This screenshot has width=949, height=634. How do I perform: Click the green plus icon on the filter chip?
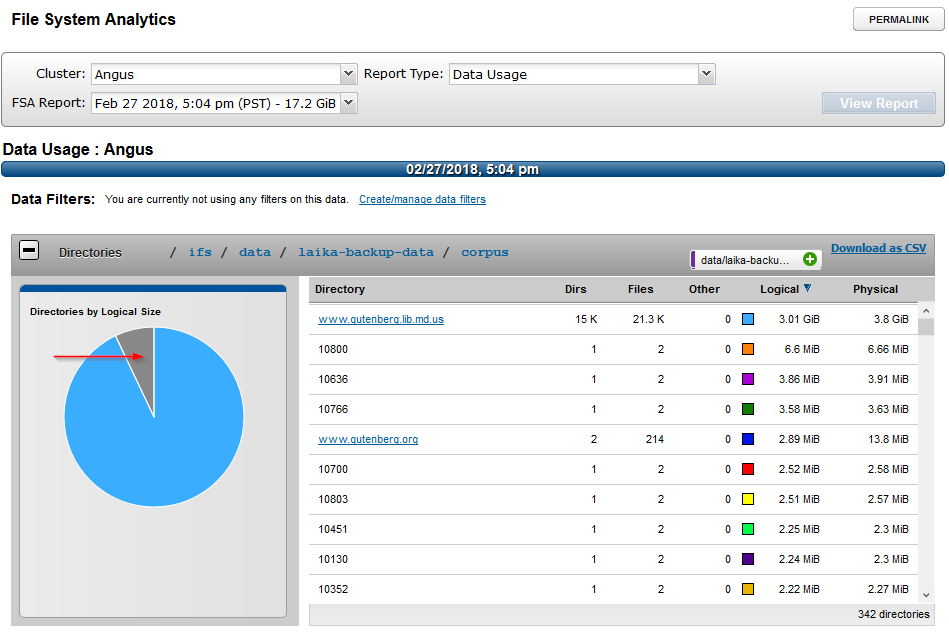[812, 259]
